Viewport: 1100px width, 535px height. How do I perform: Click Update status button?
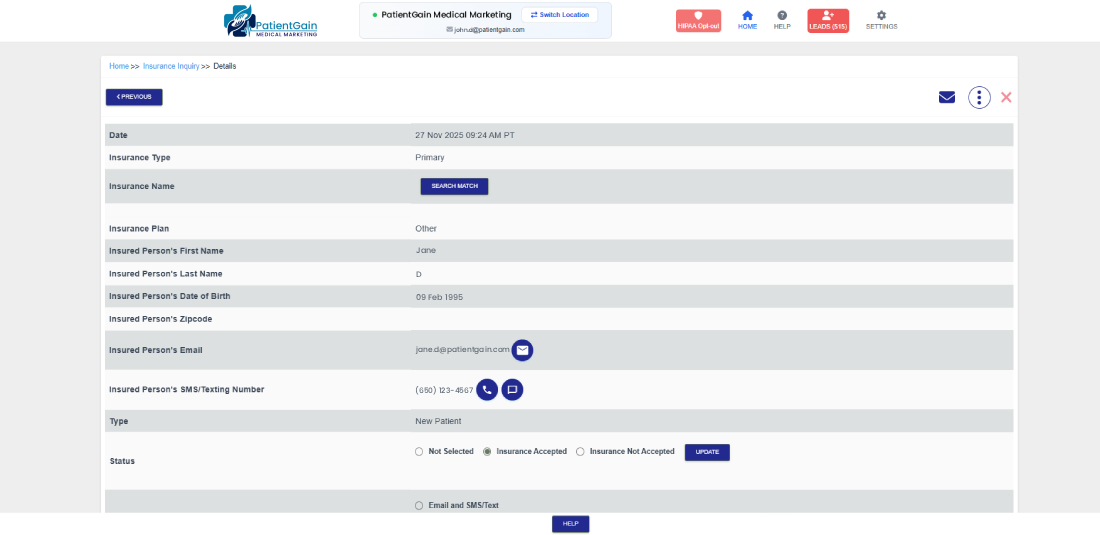click(x=707, y=452)
